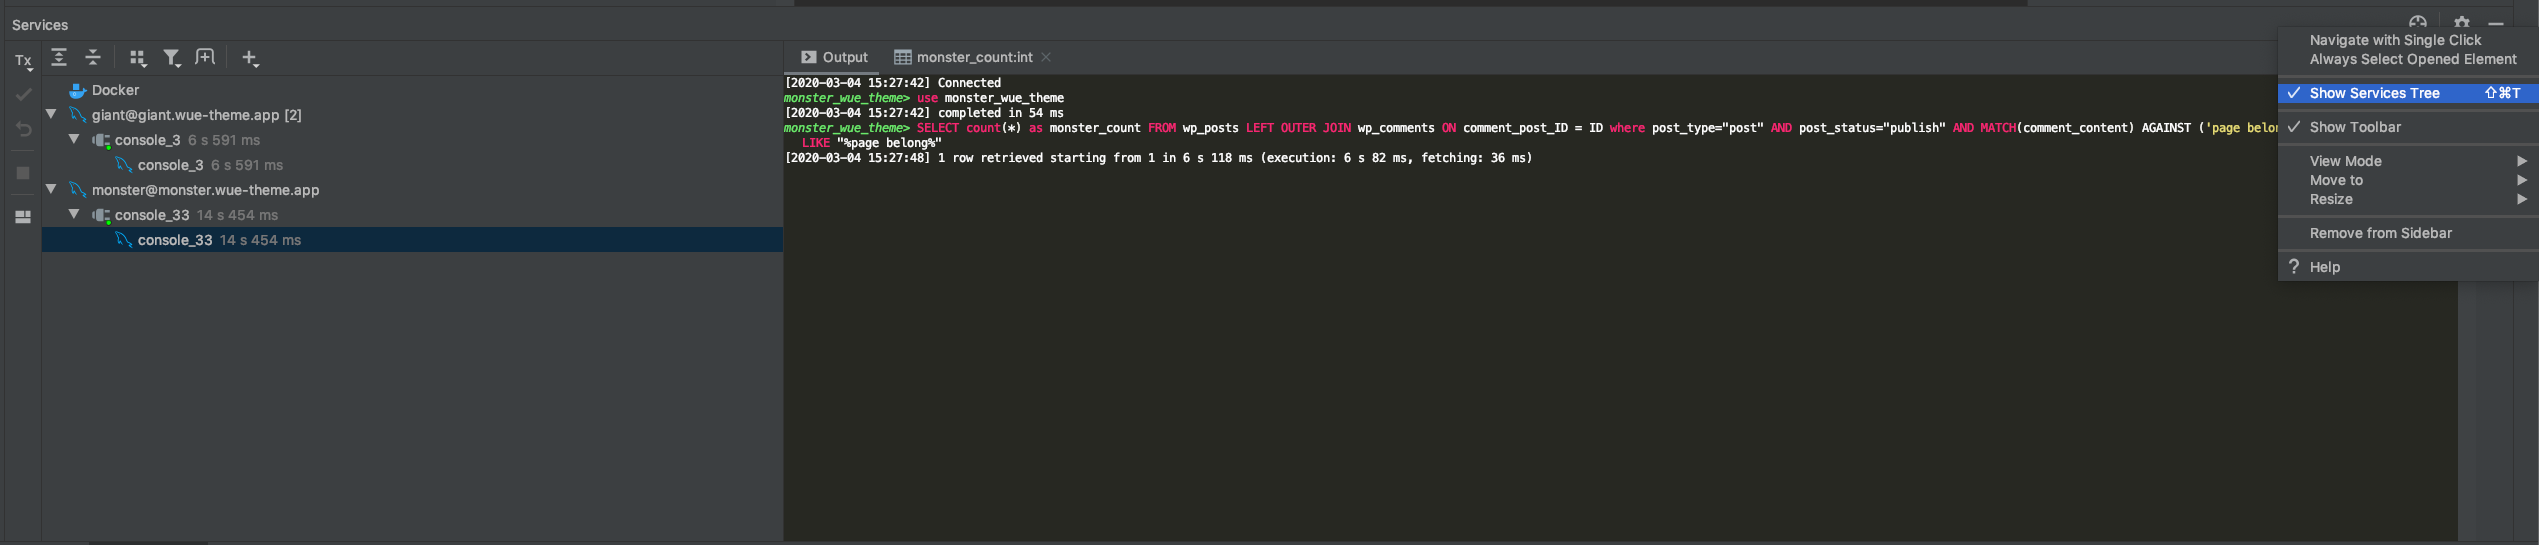2539x545 pixels.
Task: Click the Output tab console icon
Action: (809, 57)
